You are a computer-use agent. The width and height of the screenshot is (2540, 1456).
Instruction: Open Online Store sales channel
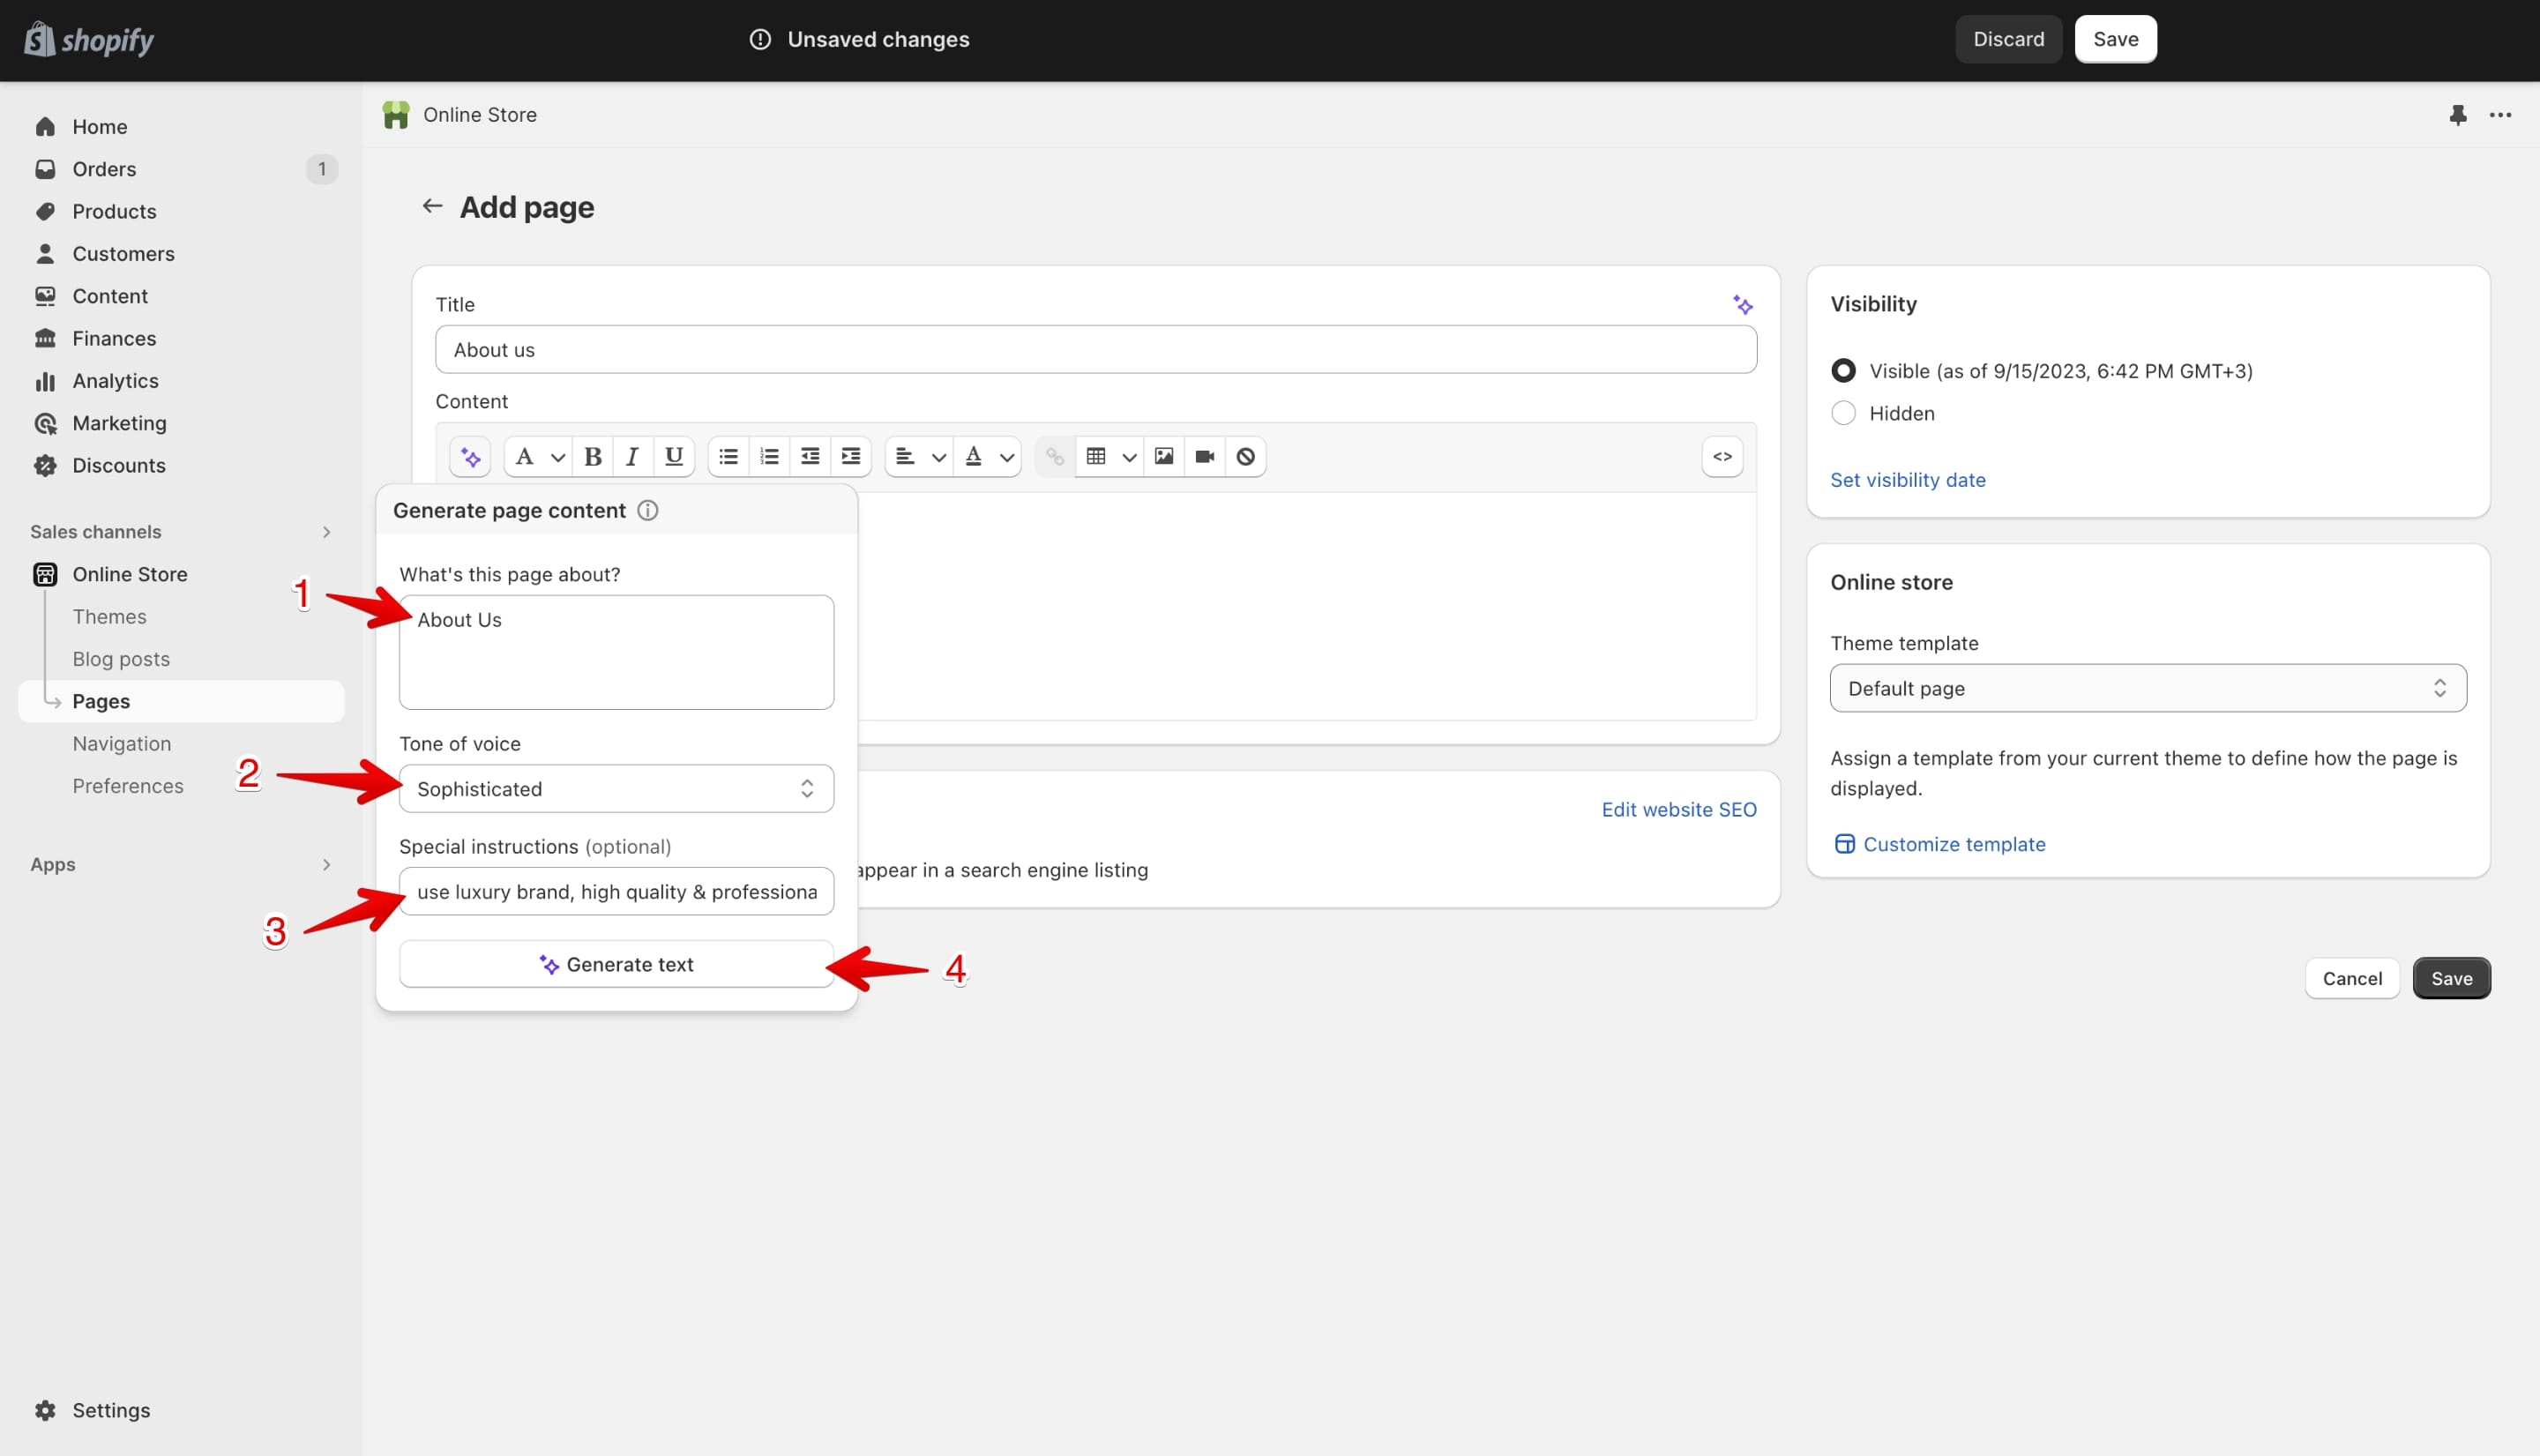129,574
